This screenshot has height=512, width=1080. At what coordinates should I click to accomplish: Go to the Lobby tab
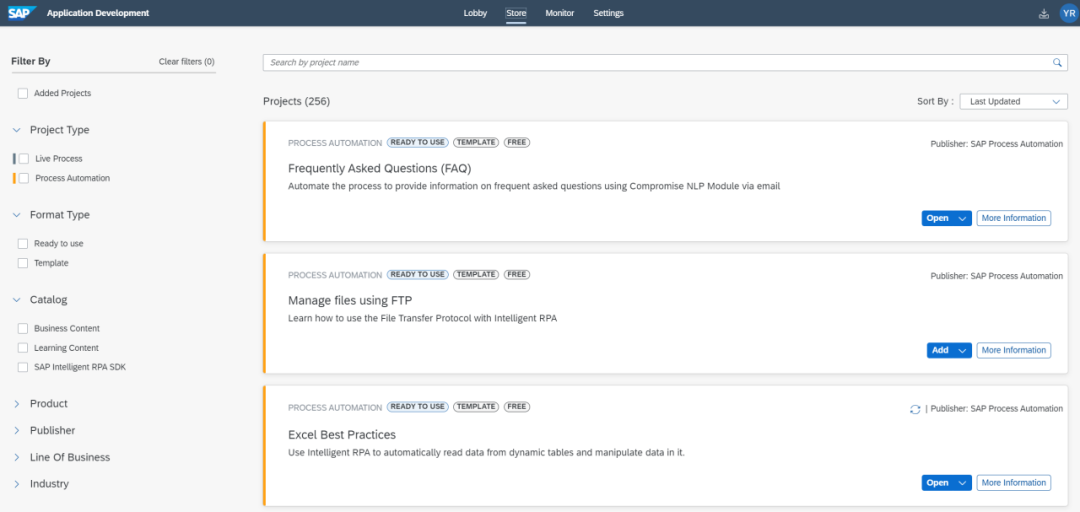(x=475, y=13)
